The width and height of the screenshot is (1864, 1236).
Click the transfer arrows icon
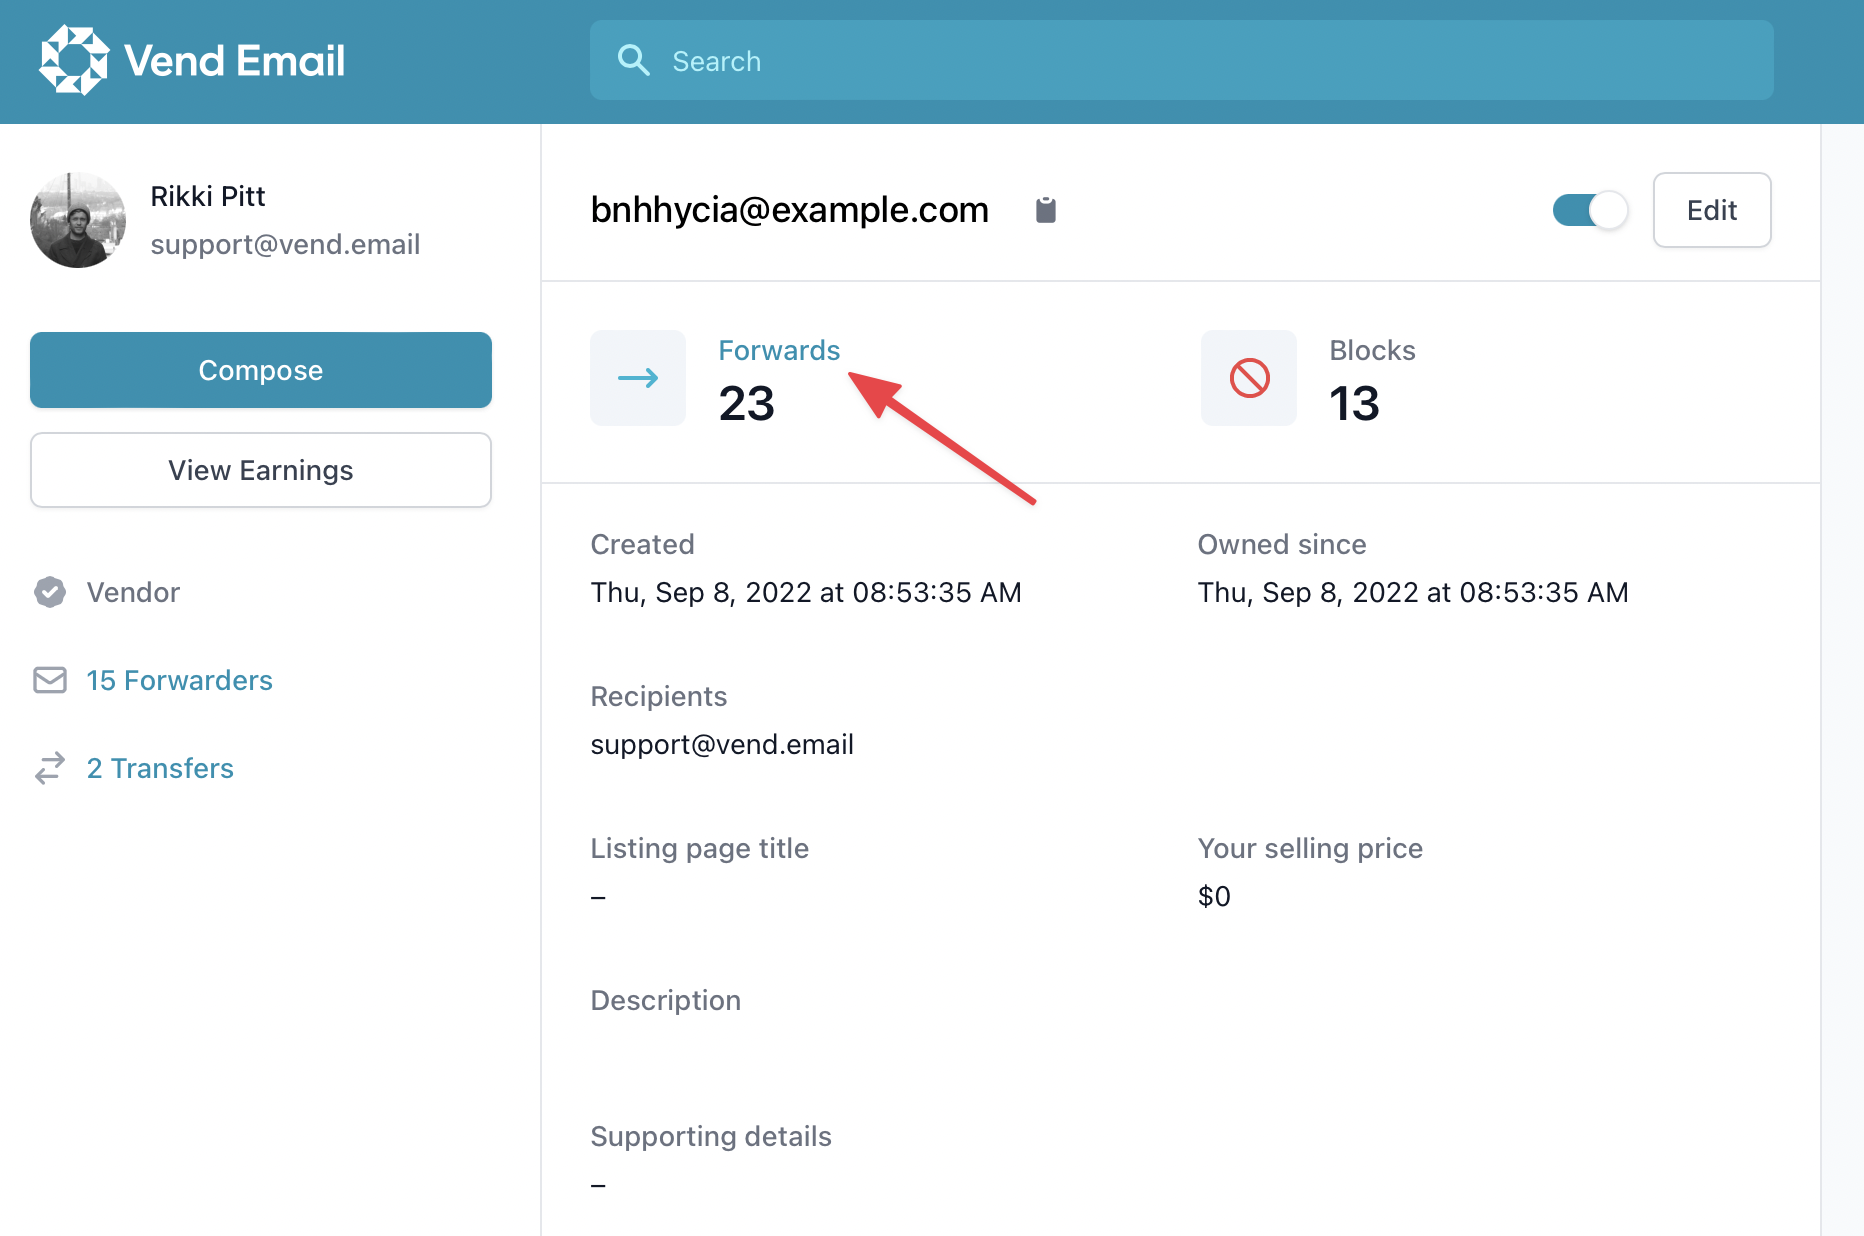[x=50, y=768]
